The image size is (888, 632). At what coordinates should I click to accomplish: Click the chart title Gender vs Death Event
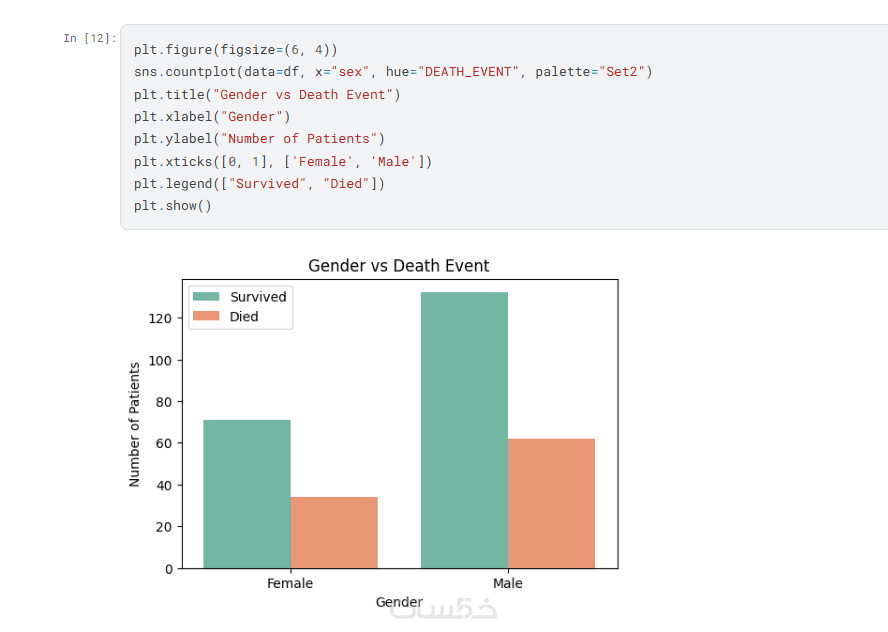[398, 266]
